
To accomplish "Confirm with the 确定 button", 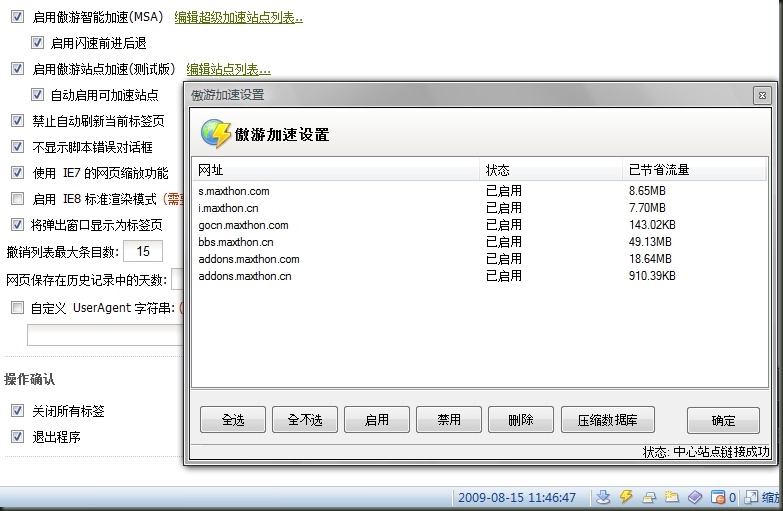I will [x=723, y=420].
